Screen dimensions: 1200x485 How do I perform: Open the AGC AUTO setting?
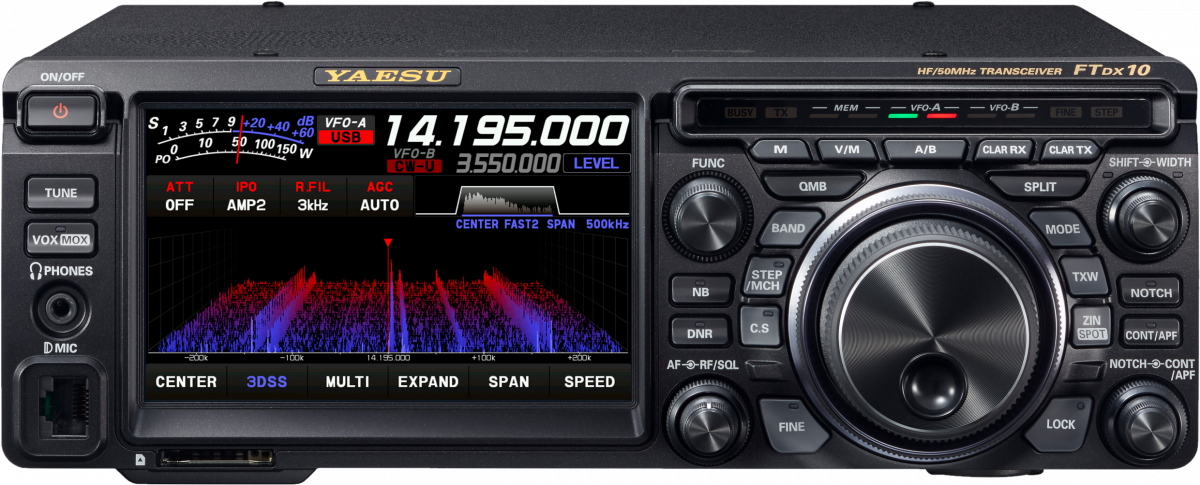pyautogui.click(x=379, y=196)
